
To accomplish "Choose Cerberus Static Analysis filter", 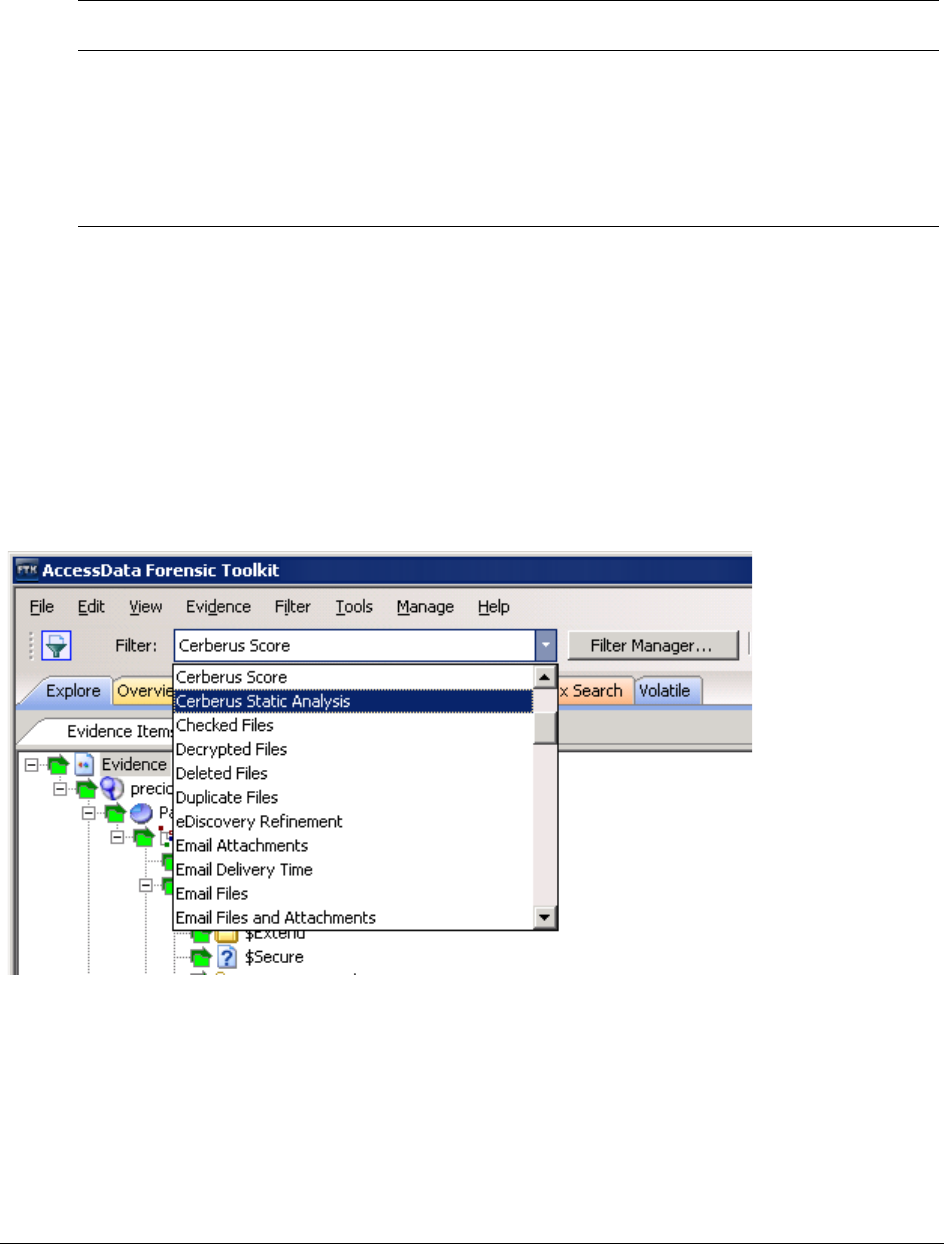I will tap(354, 701).
